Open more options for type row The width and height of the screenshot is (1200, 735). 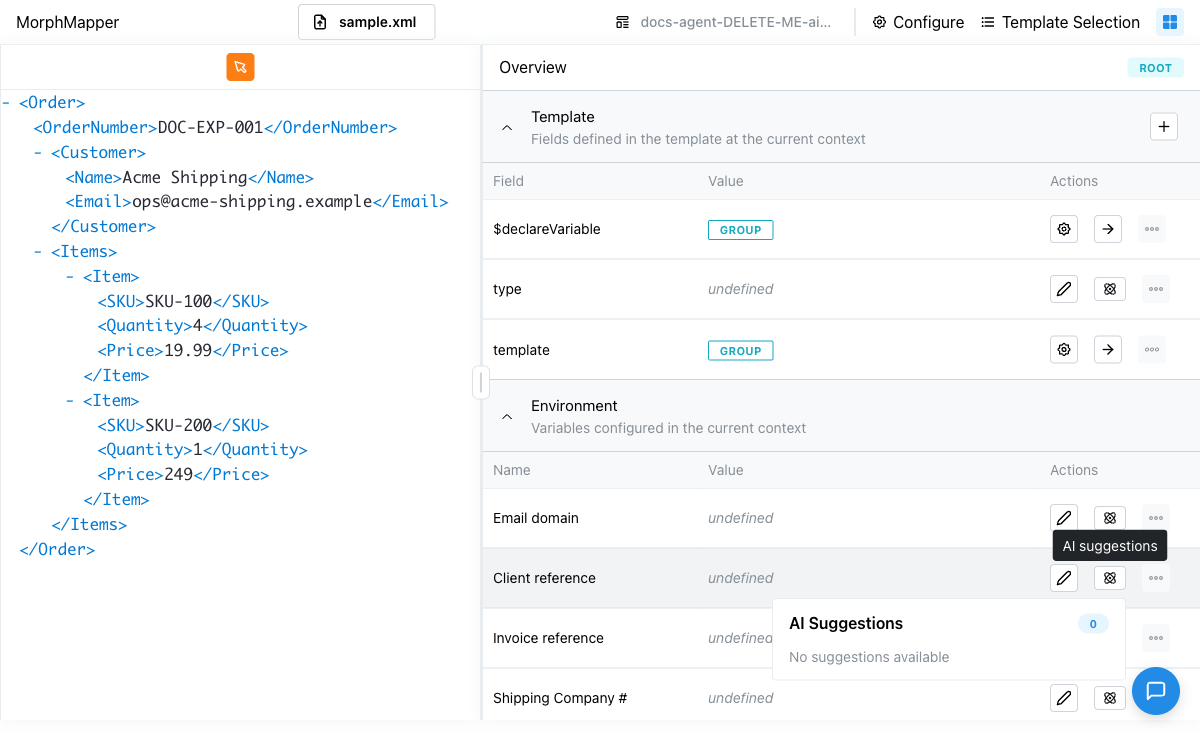tap(1156, 289)
